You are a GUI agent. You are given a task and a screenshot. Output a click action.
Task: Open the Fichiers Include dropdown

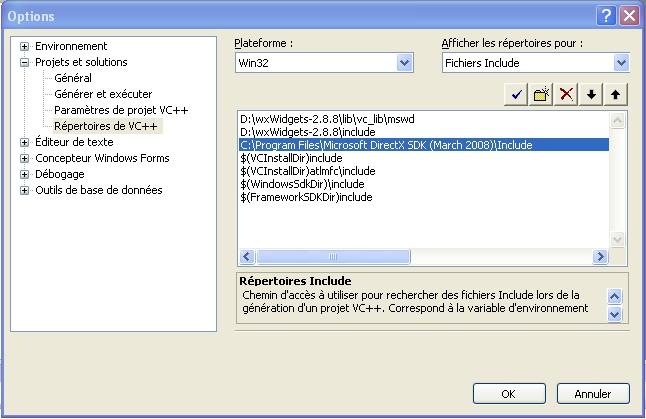pyautogui.click(x=621, y=63)
